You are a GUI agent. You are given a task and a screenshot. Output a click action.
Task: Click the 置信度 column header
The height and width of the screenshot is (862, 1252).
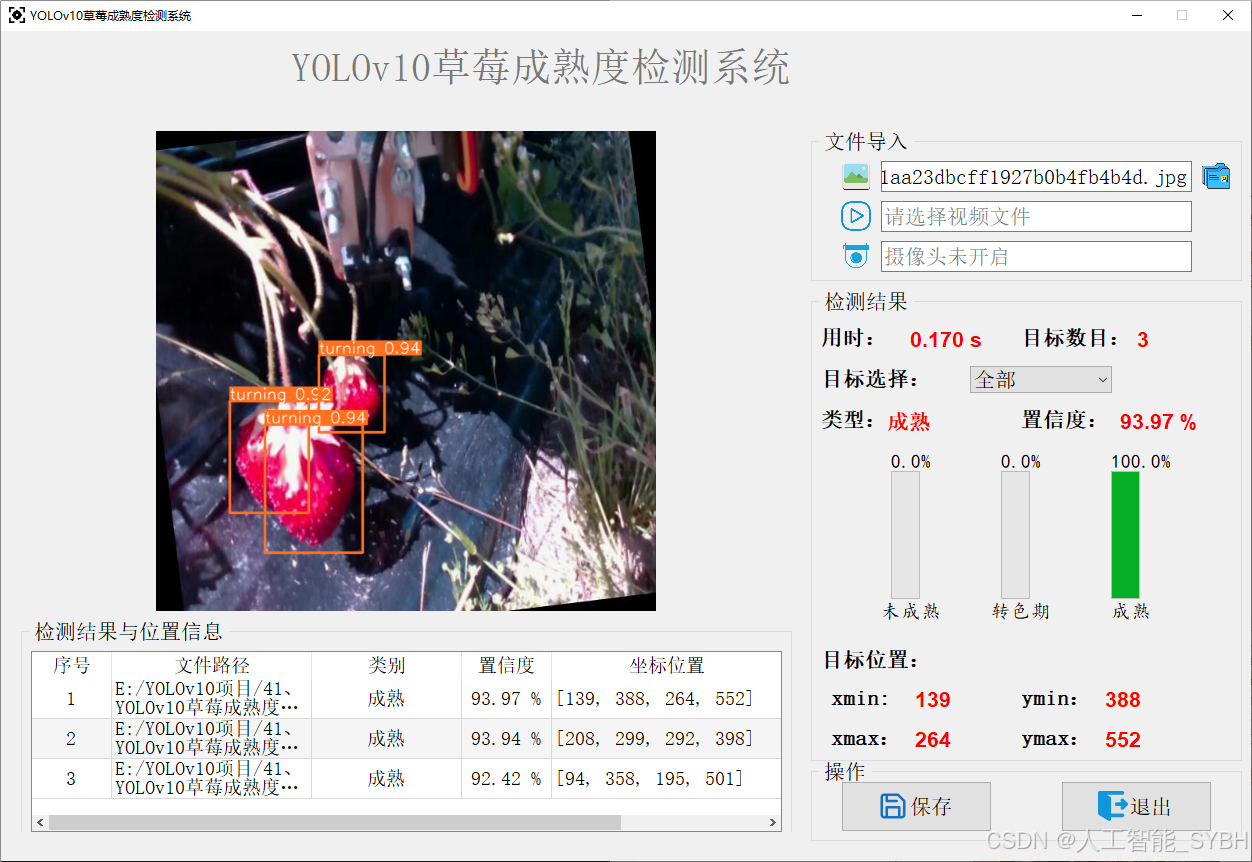pyautogui.click(x=506, y=665)
